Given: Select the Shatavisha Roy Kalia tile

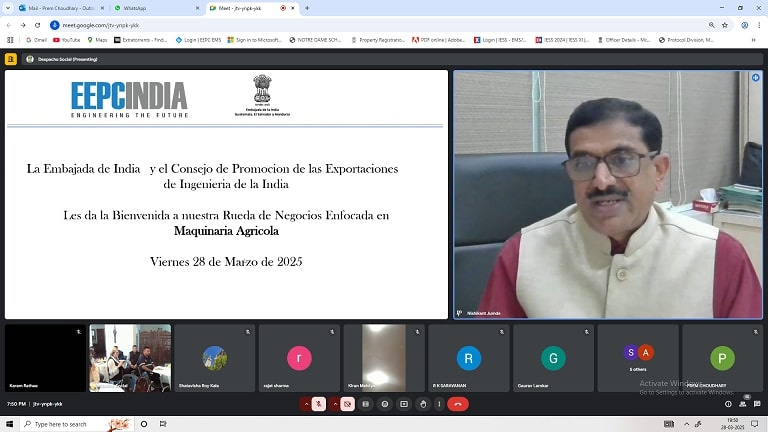Looking at the screenshot, I should click(x=215, y=358).
